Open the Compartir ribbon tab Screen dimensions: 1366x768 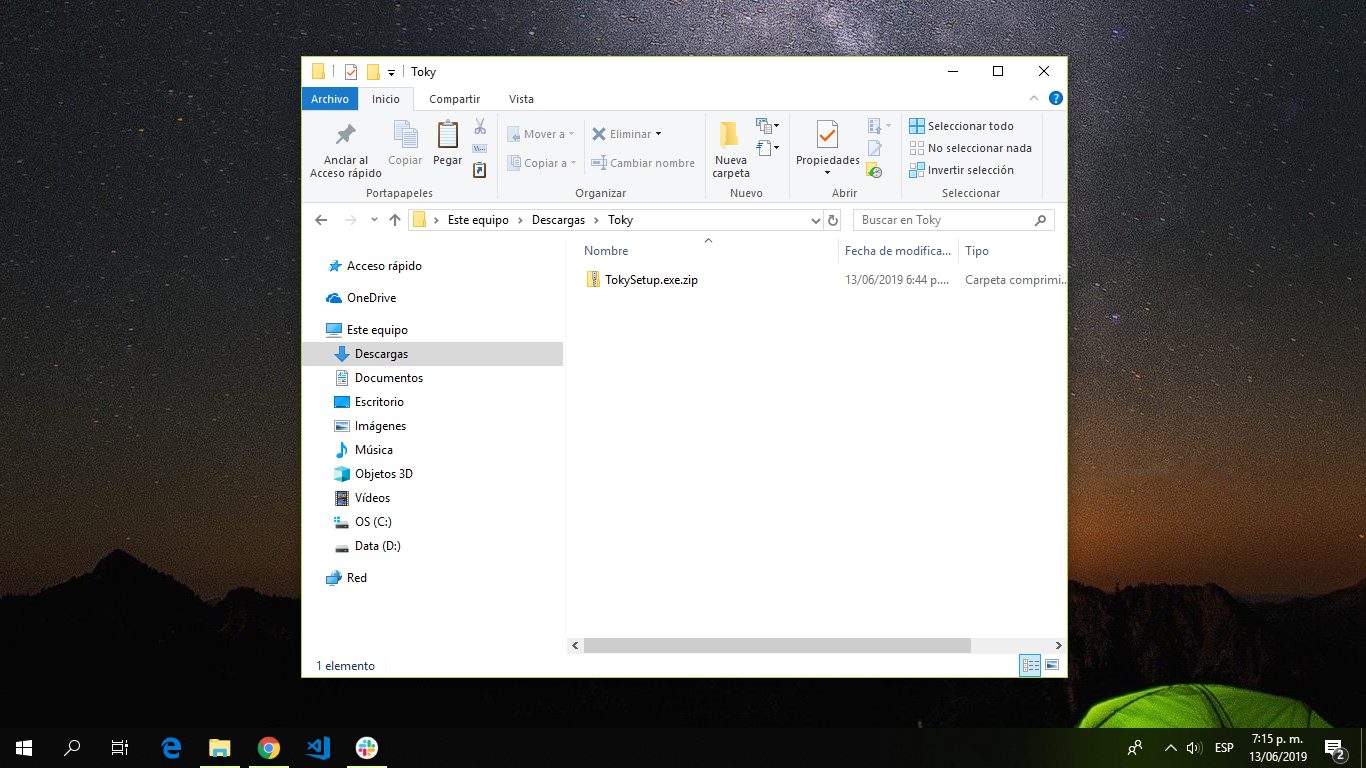(x=454, y=99)
